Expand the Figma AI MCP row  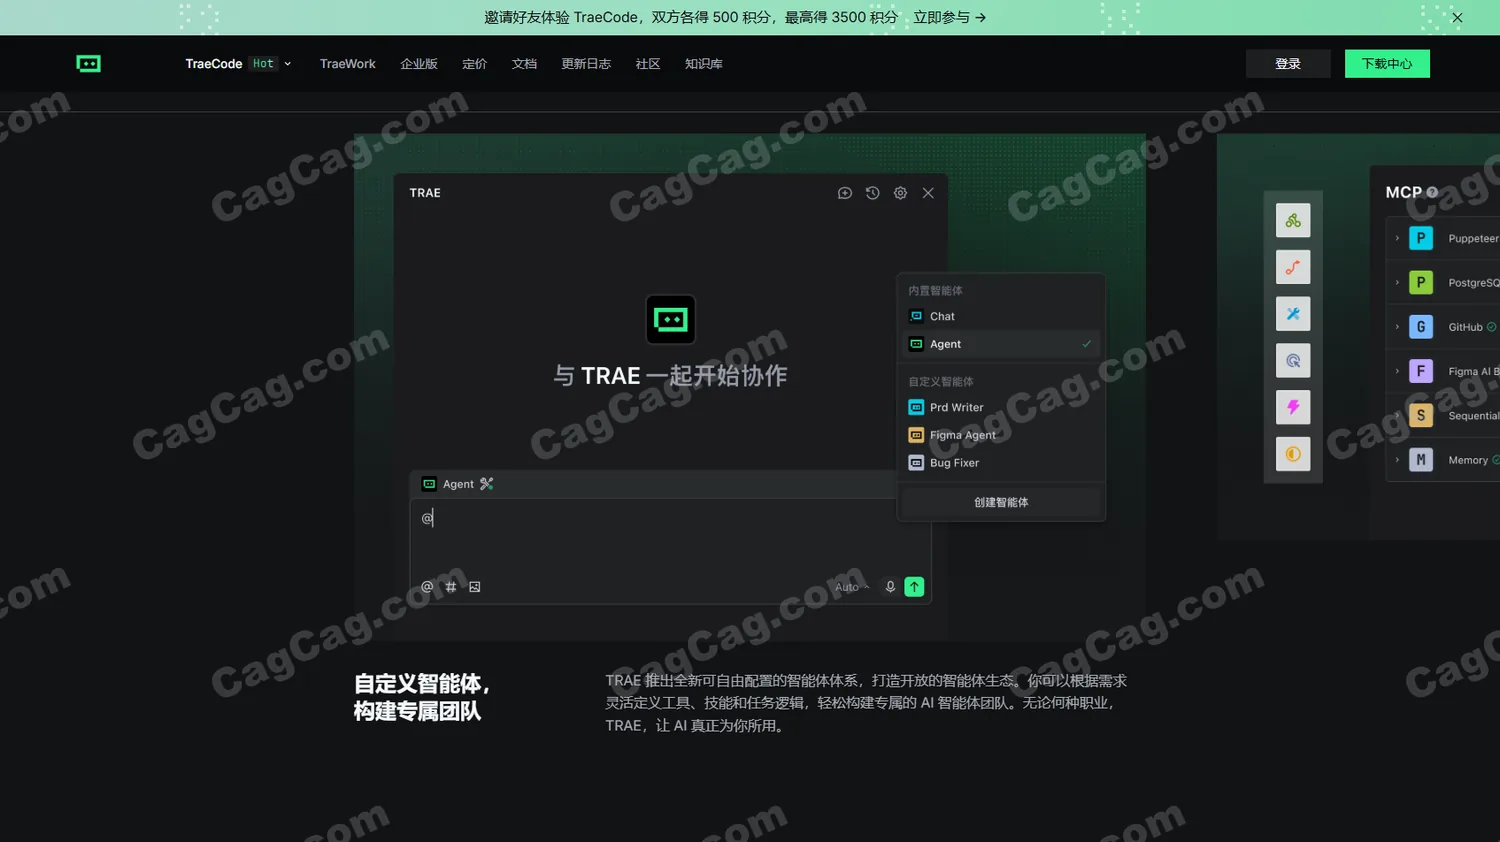pos(1397,371)
